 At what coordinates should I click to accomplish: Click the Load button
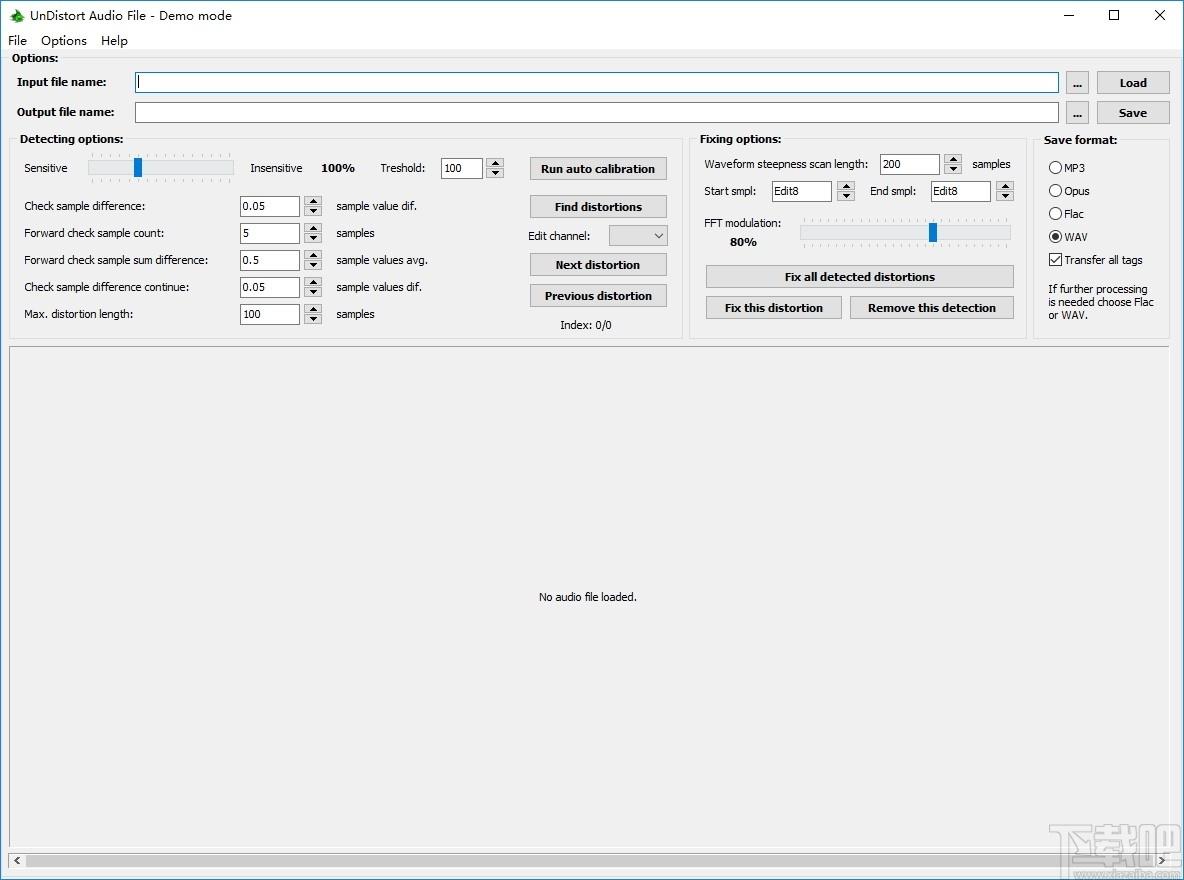coord(1133,83)
